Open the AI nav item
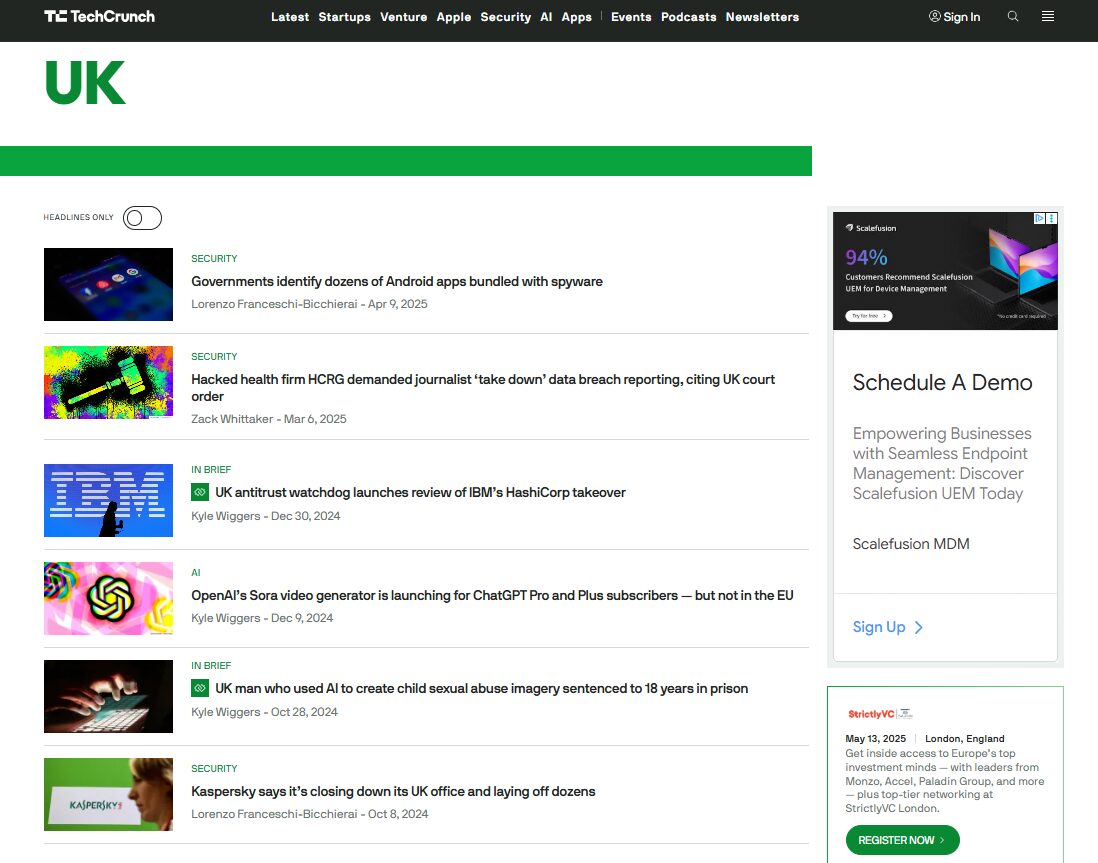 click(546, 17)
